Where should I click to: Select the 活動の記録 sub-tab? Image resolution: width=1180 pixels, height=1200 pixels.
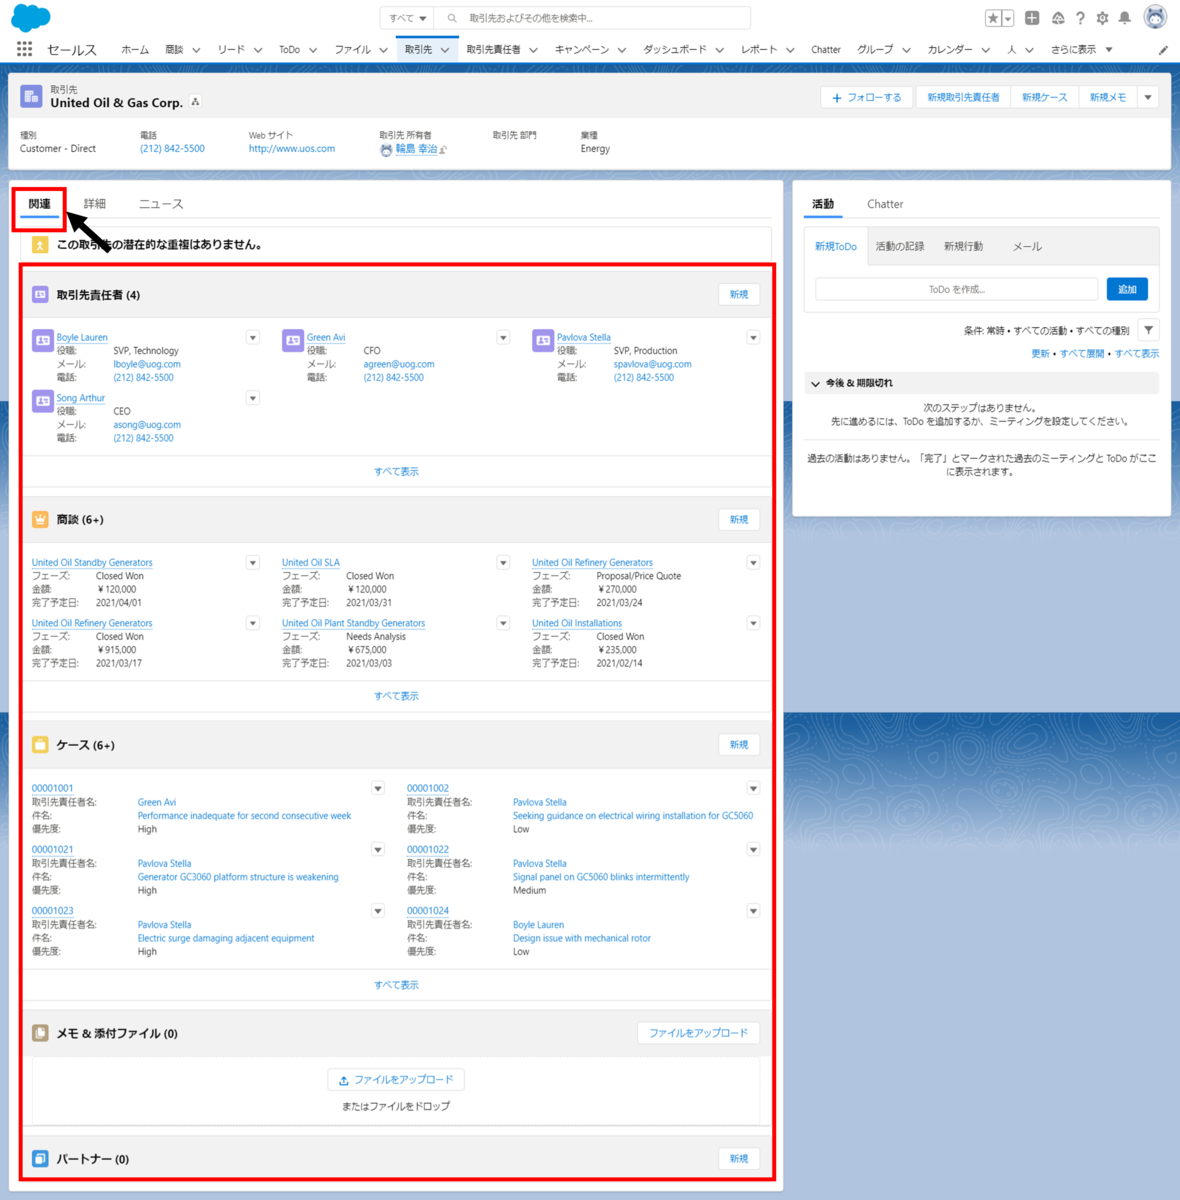click(900, 246)
